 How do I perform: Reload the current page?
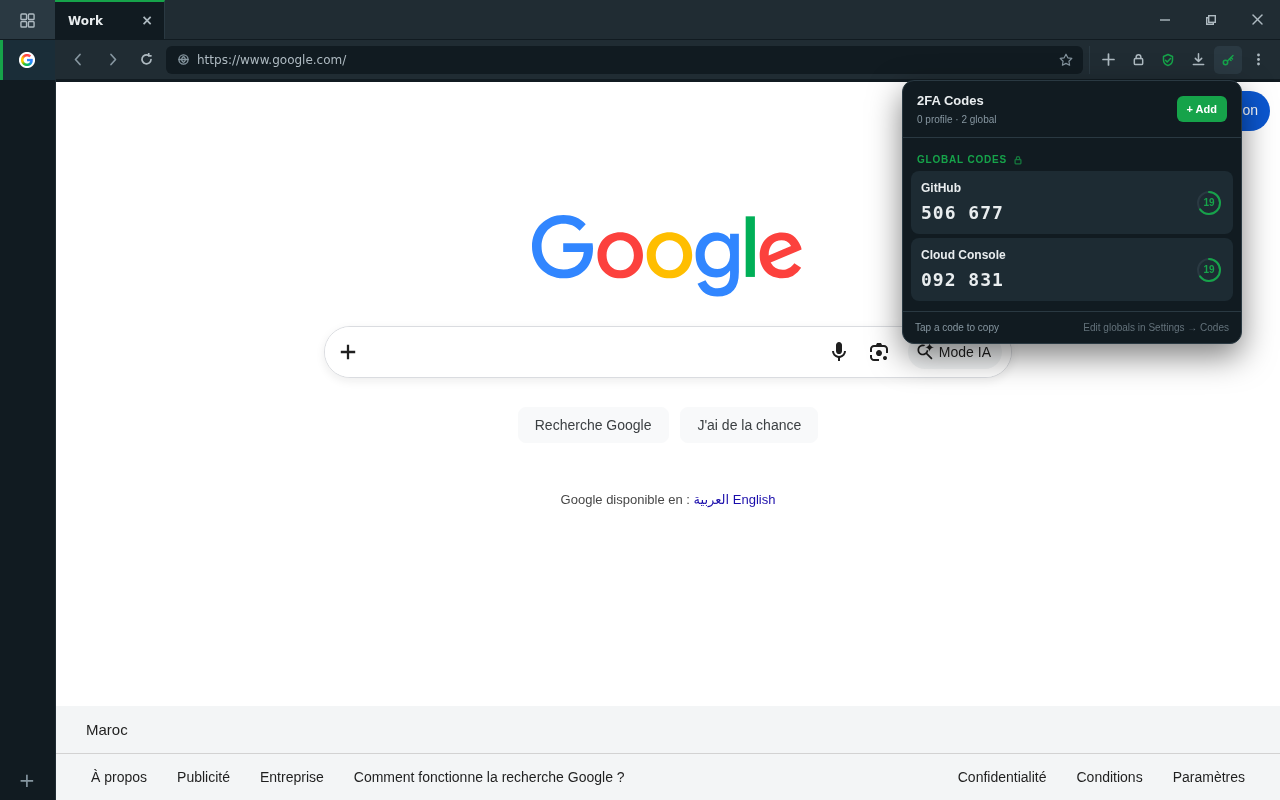point(146,60)
